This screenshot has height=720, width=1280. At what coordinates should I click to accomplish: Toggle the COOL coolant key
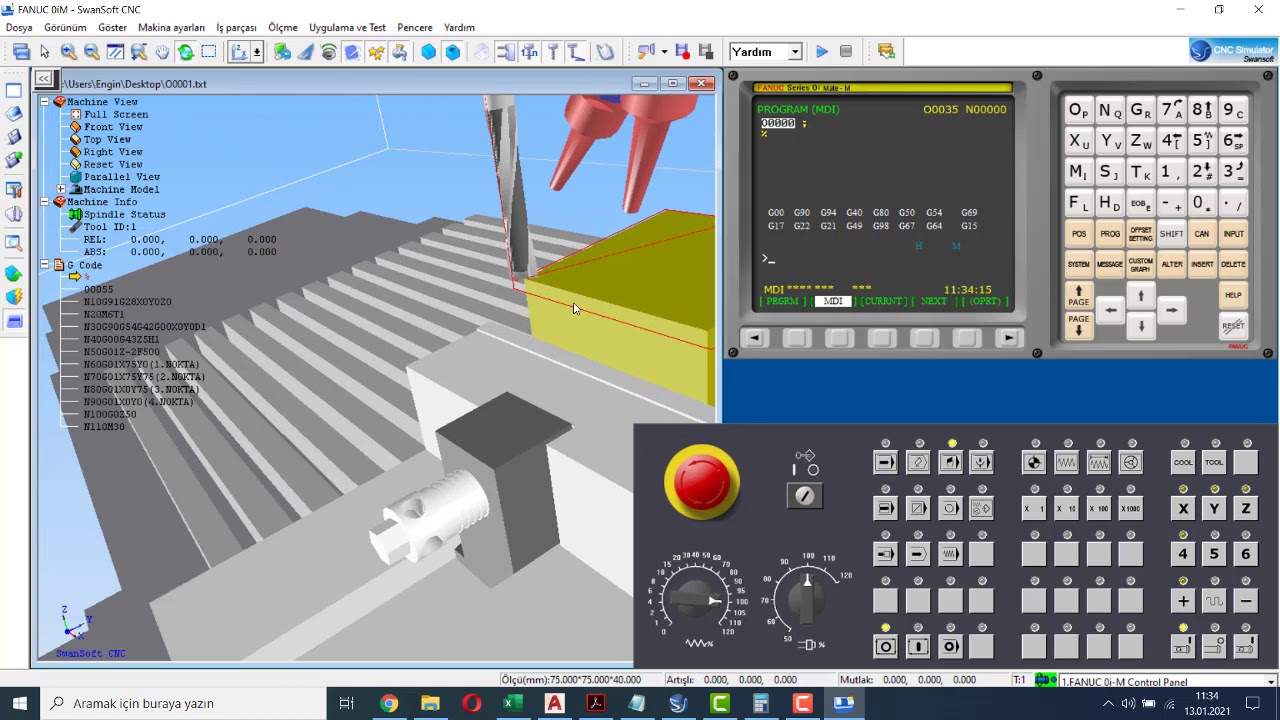pos(1183,462)
